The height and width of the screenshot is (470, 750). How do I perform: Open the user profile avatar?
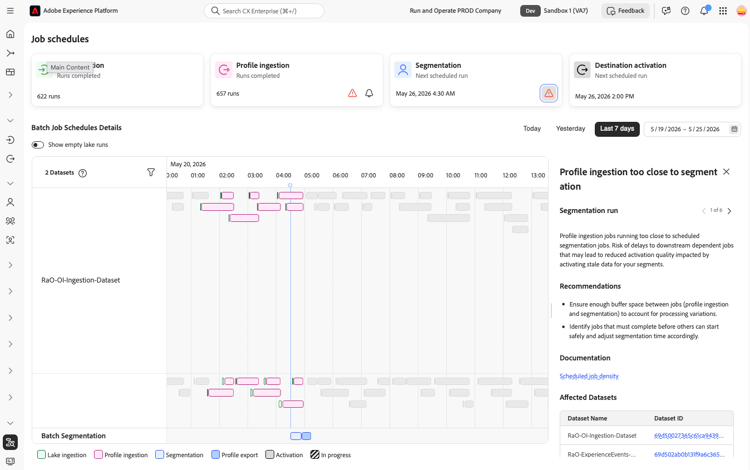click(741, 11)
